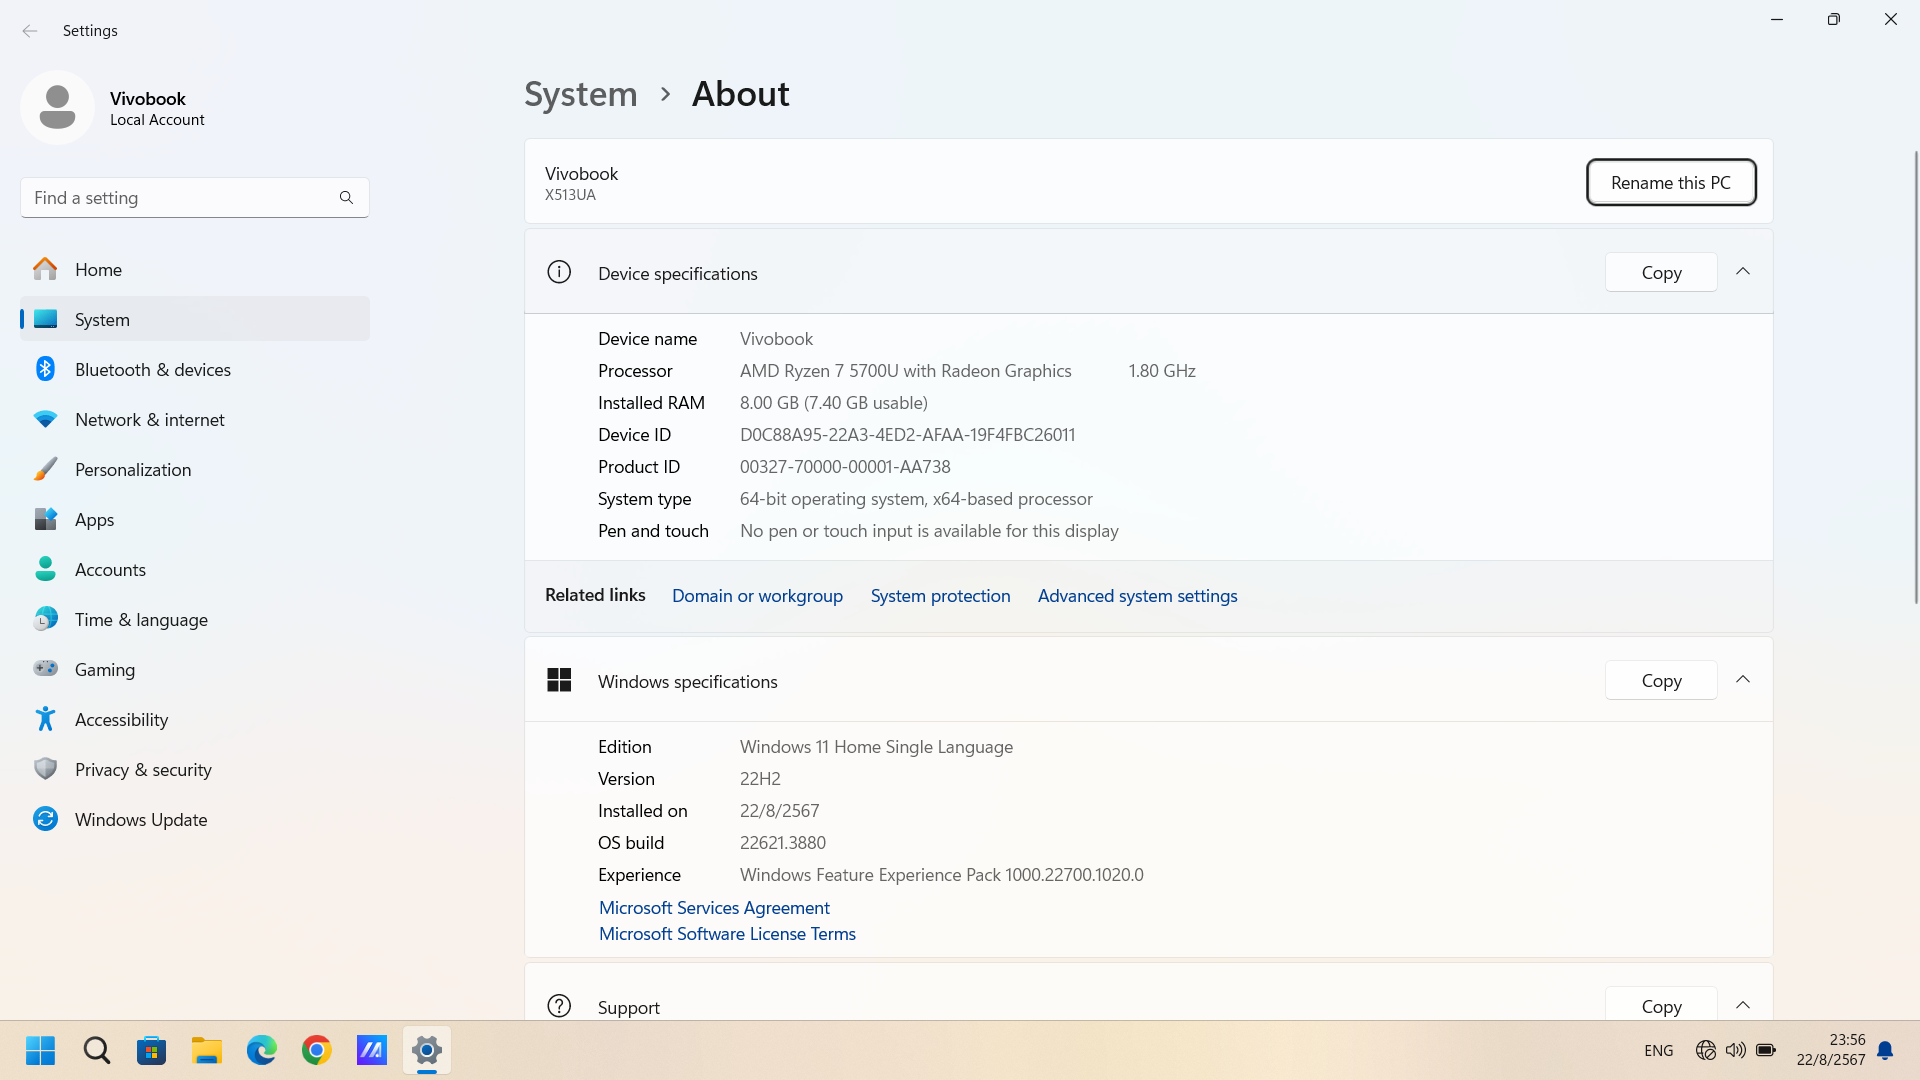Screen dimensions: 1920x1080
Task: Click the Accessibility figure icon
Action: 45,719
